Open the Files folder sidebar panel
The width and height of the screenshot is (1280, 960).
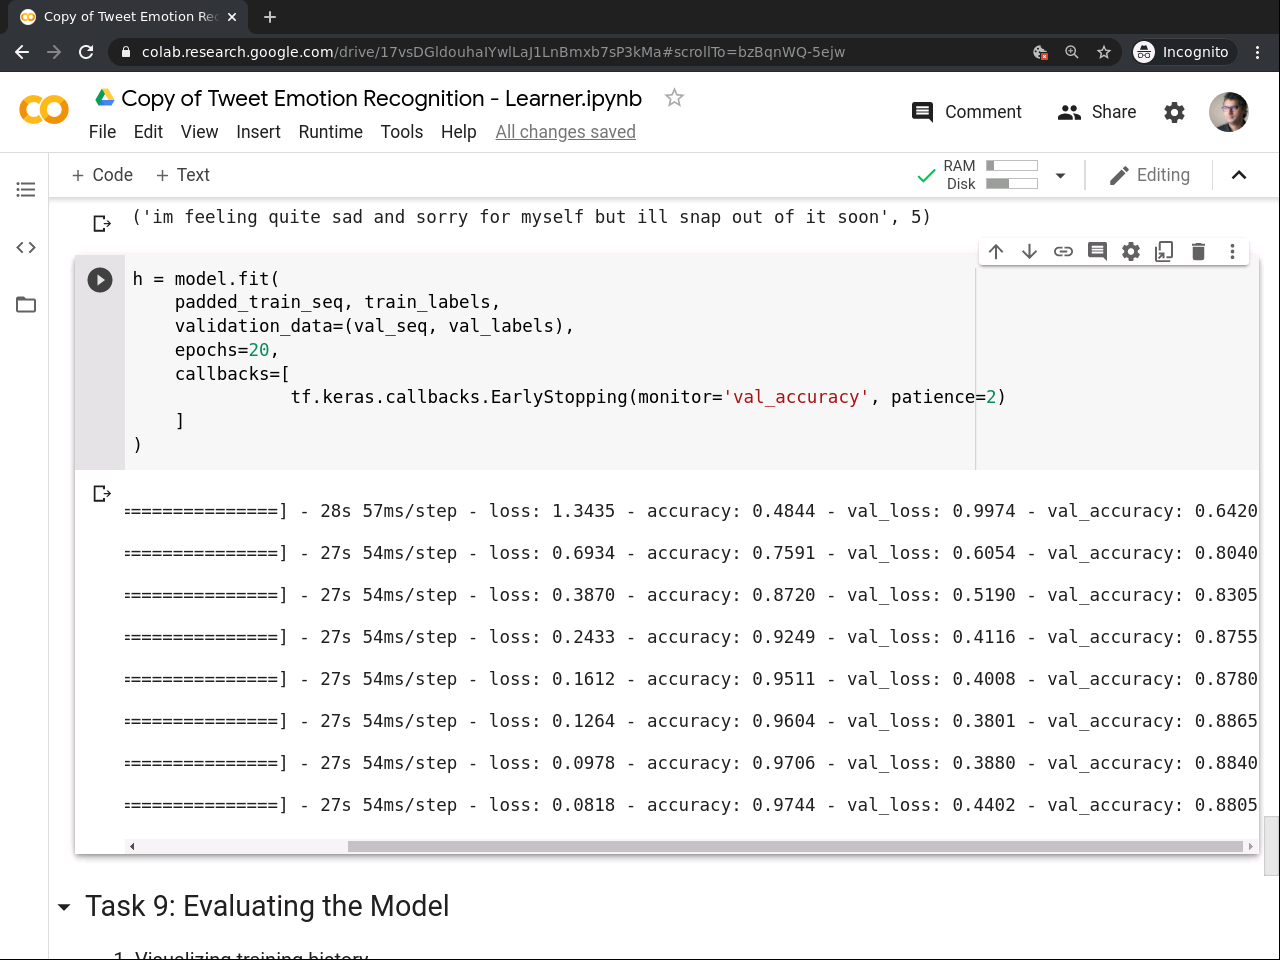pos(26,305)
